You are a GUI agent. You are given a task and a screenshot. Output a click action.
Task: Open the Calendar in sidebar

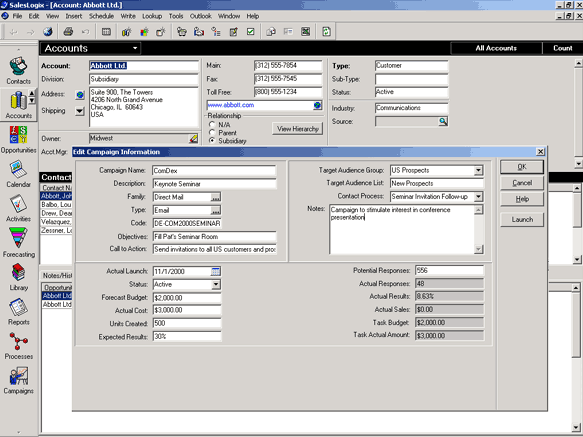click(x=18, y=174)
